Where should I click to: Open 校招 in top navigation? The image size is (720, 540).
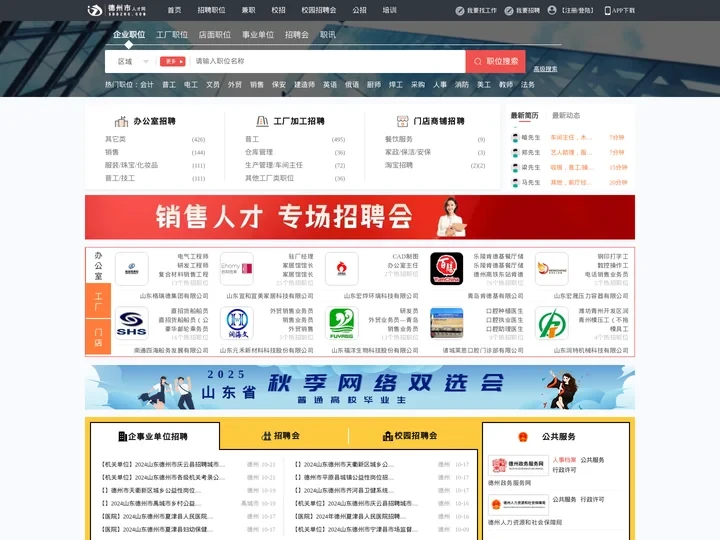pos(278,10)
